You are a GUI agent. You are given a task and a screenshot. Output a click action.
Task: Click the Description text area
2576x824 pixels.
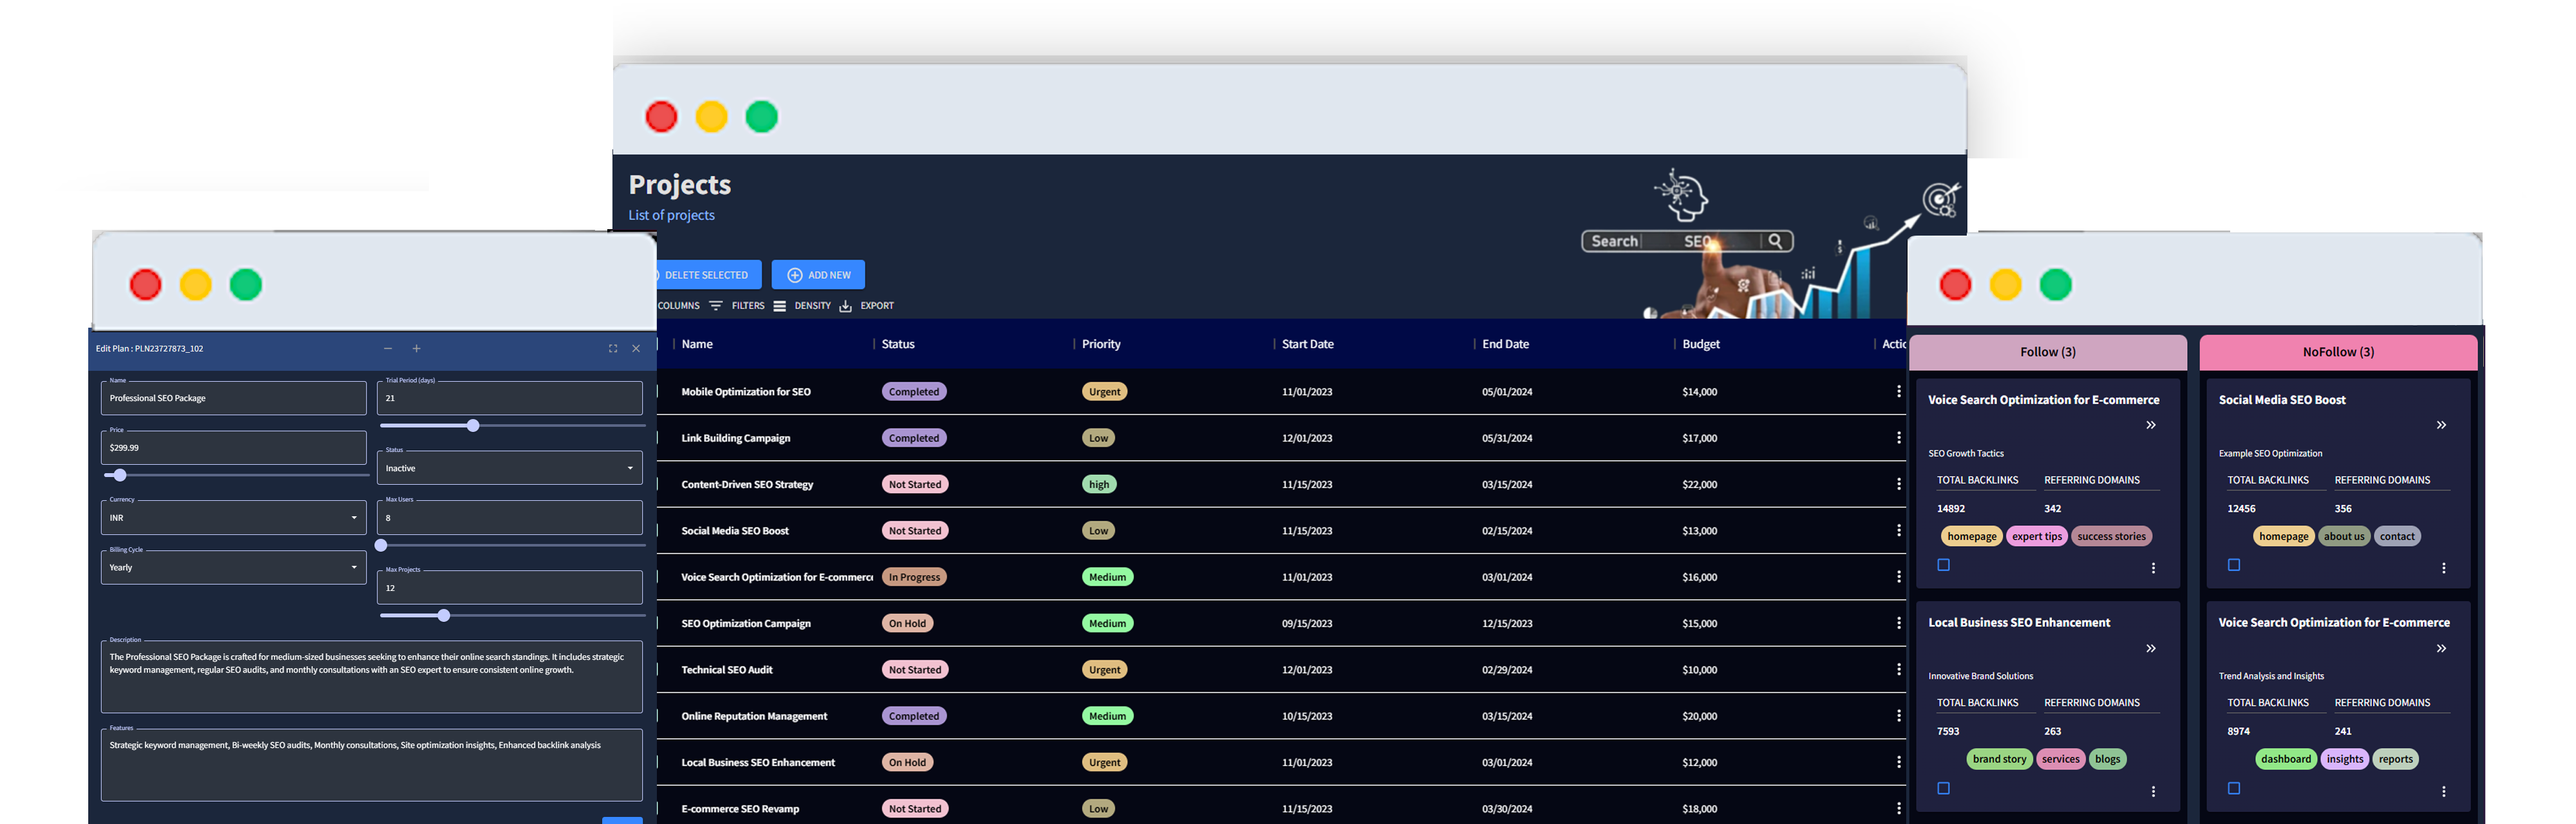pyautogui.click(x=371, y=677)
